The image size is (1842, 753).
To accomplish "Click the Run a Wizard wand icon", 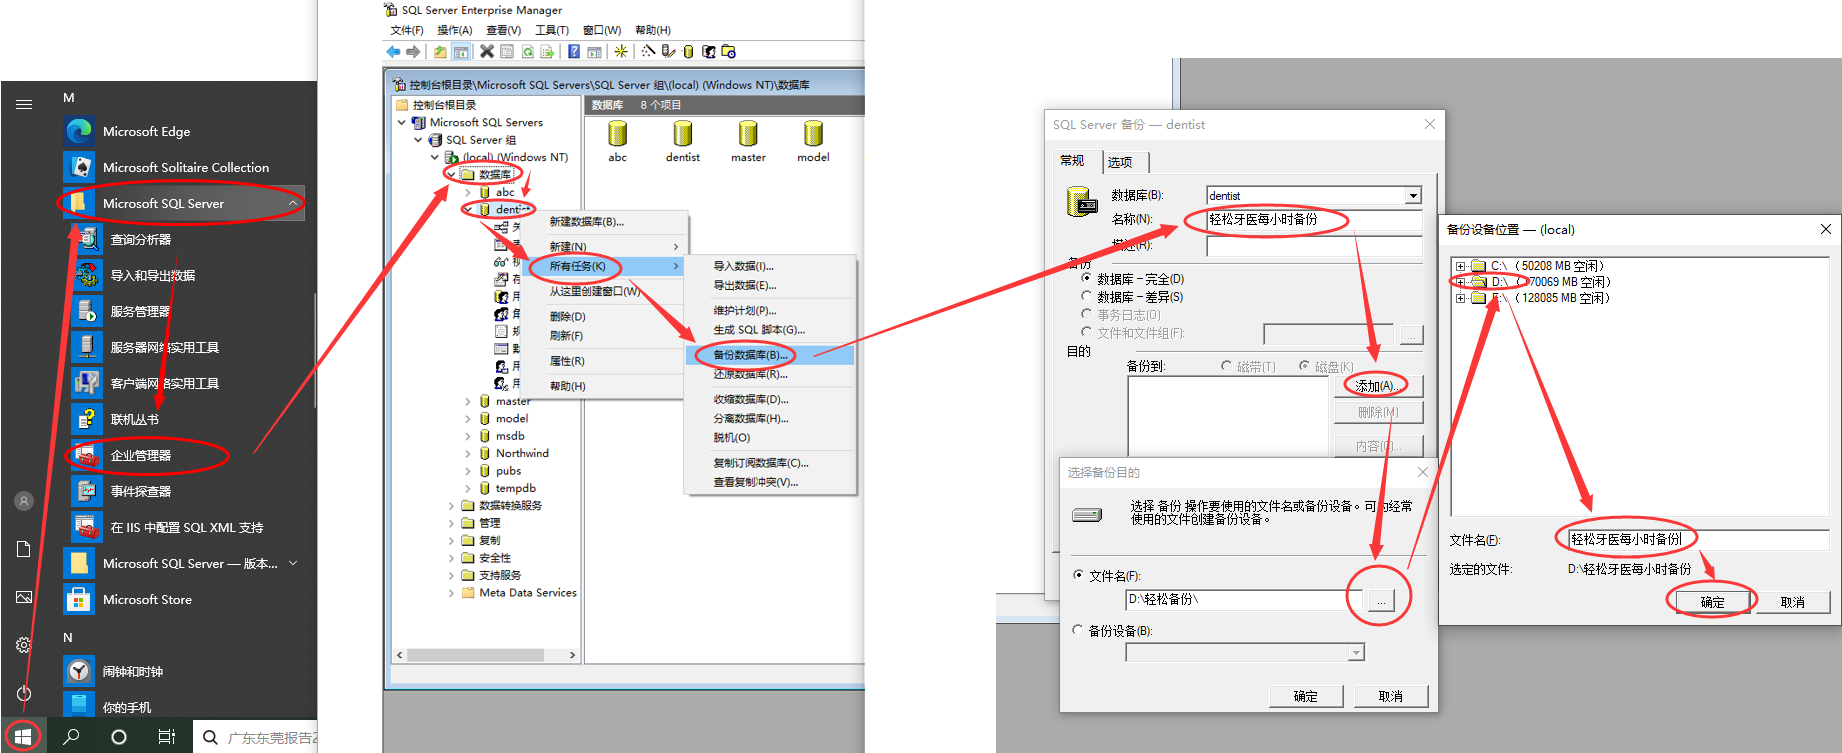I will (x=649, y=52).
